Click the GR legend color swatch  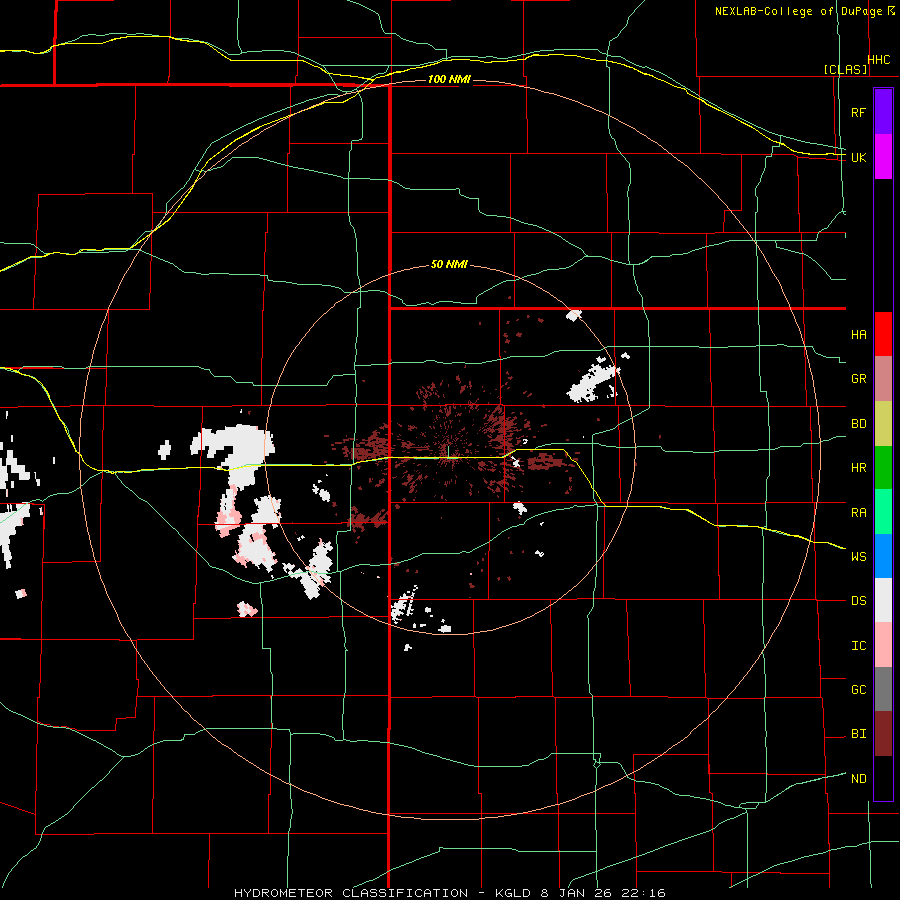click(883, 378)
